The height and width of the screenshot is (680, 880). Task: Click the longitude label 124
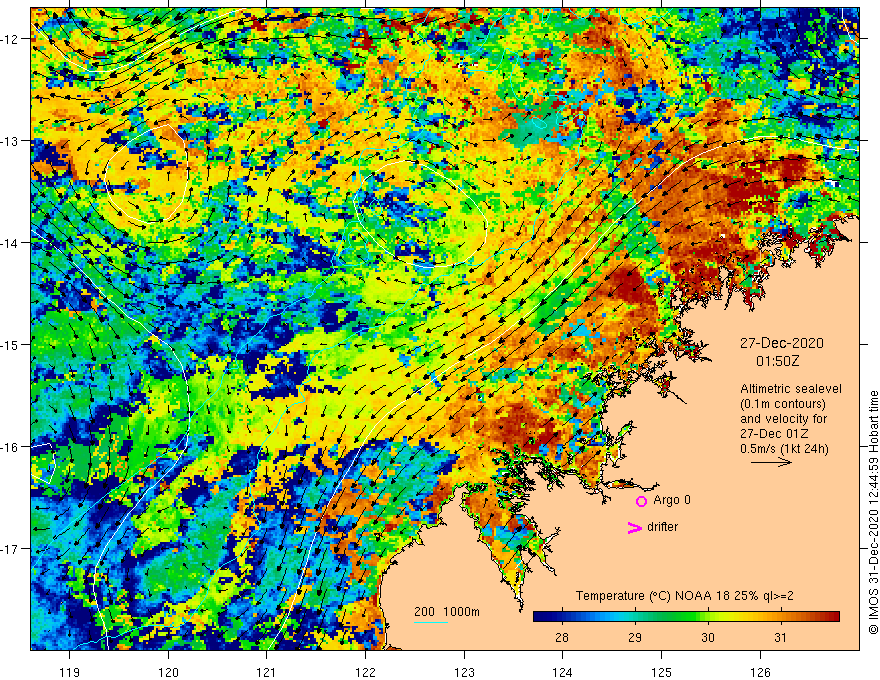coord(562,672)
